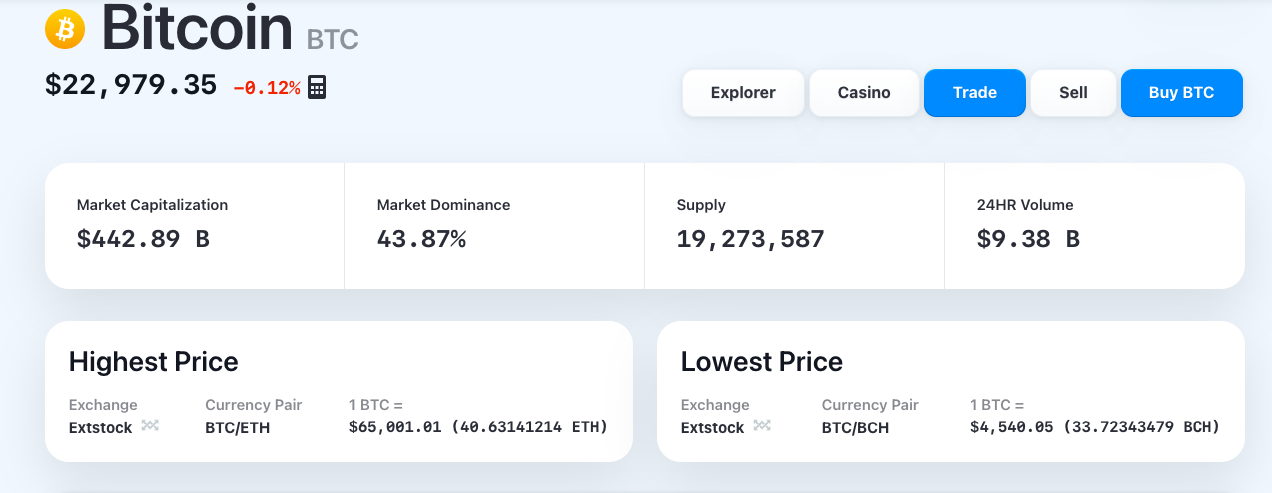Click the Buy BTC button
This screenshot has height=493, width=1272.
tap(1181, 93)
